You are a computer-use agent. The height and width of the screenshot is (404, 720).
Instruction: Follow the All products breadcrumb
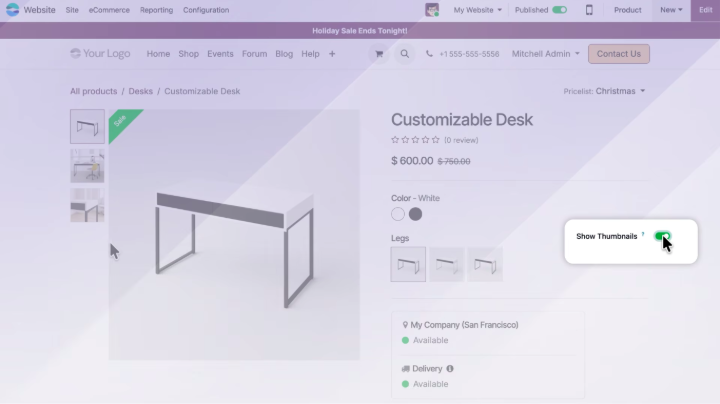tap(93, 91)
